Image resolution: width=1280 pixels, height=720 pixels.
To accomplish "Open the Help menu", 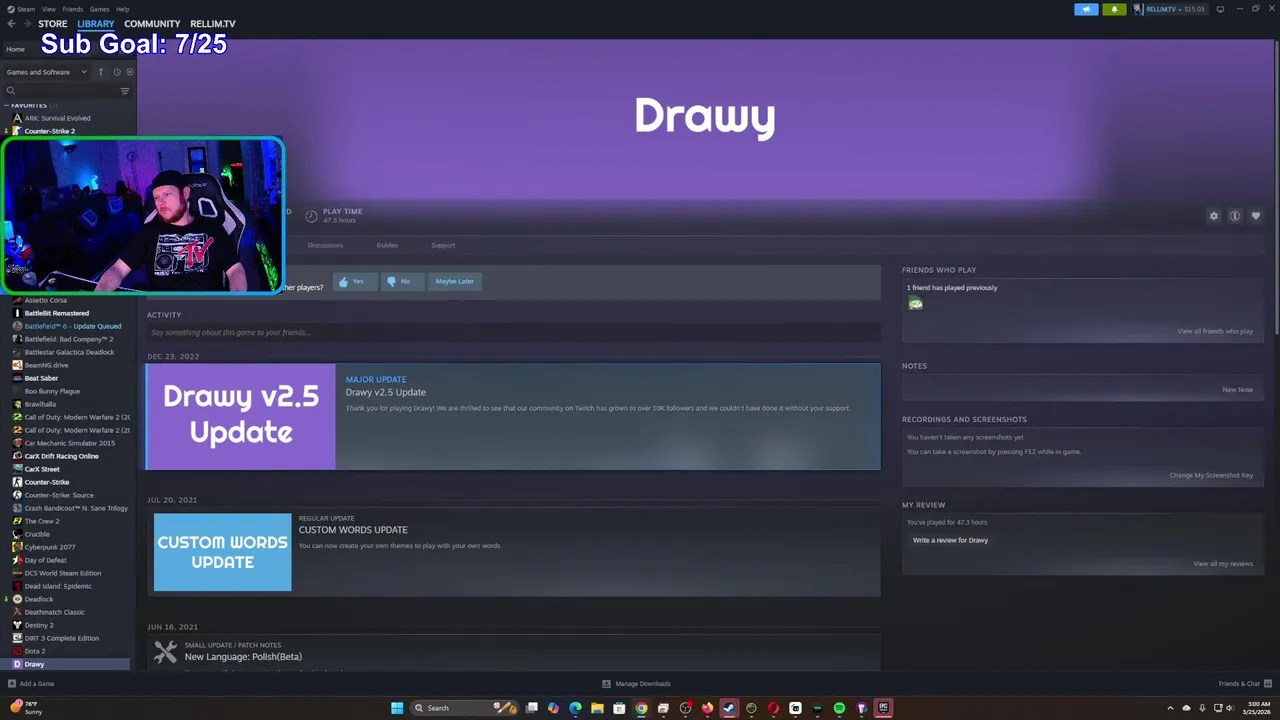I will point(122,9).
